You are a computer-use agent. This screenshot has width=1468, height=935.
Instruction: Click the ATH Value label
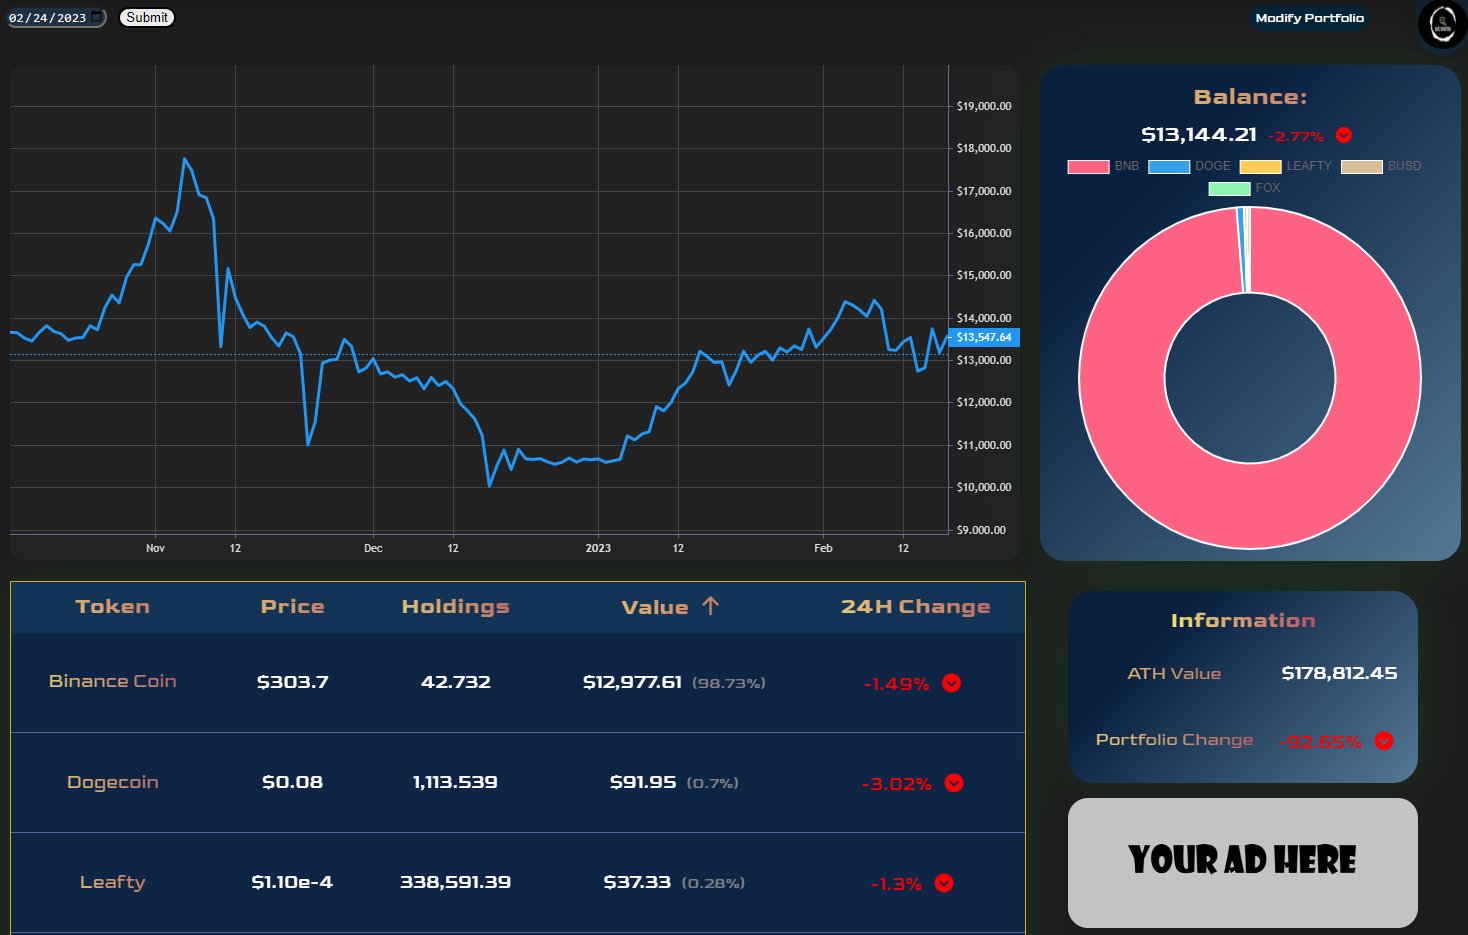[1174, 674]
